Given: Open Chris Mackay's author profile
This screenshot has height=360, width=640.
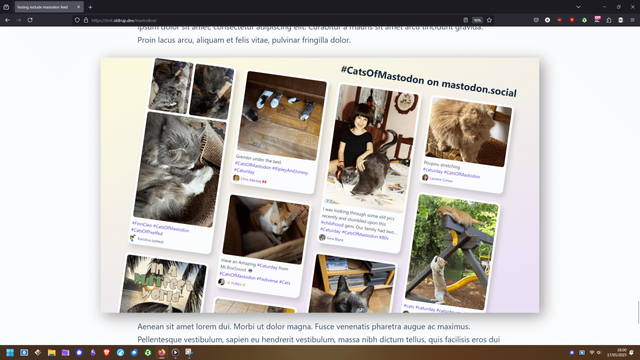Looking at the screenshot, I should click(251, 180).
